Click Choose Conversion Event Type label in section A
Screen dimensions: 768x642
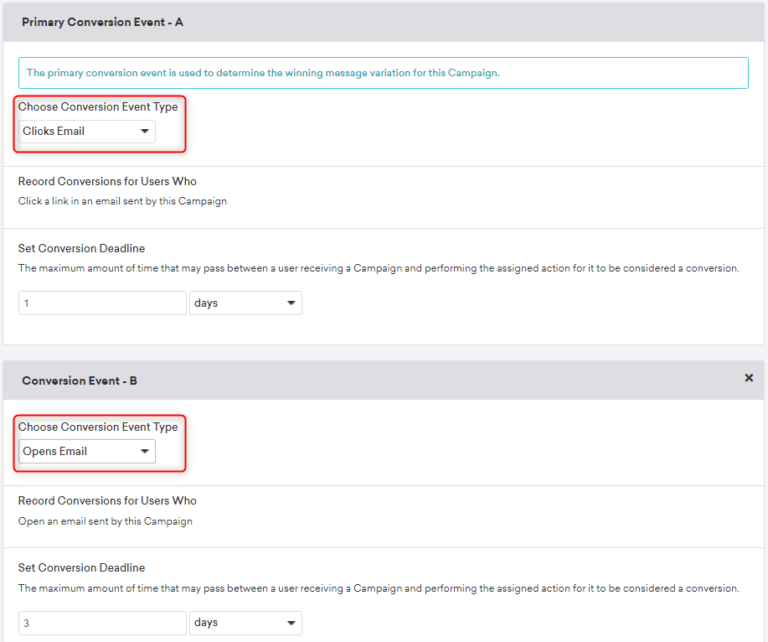[x=98, y=107]
